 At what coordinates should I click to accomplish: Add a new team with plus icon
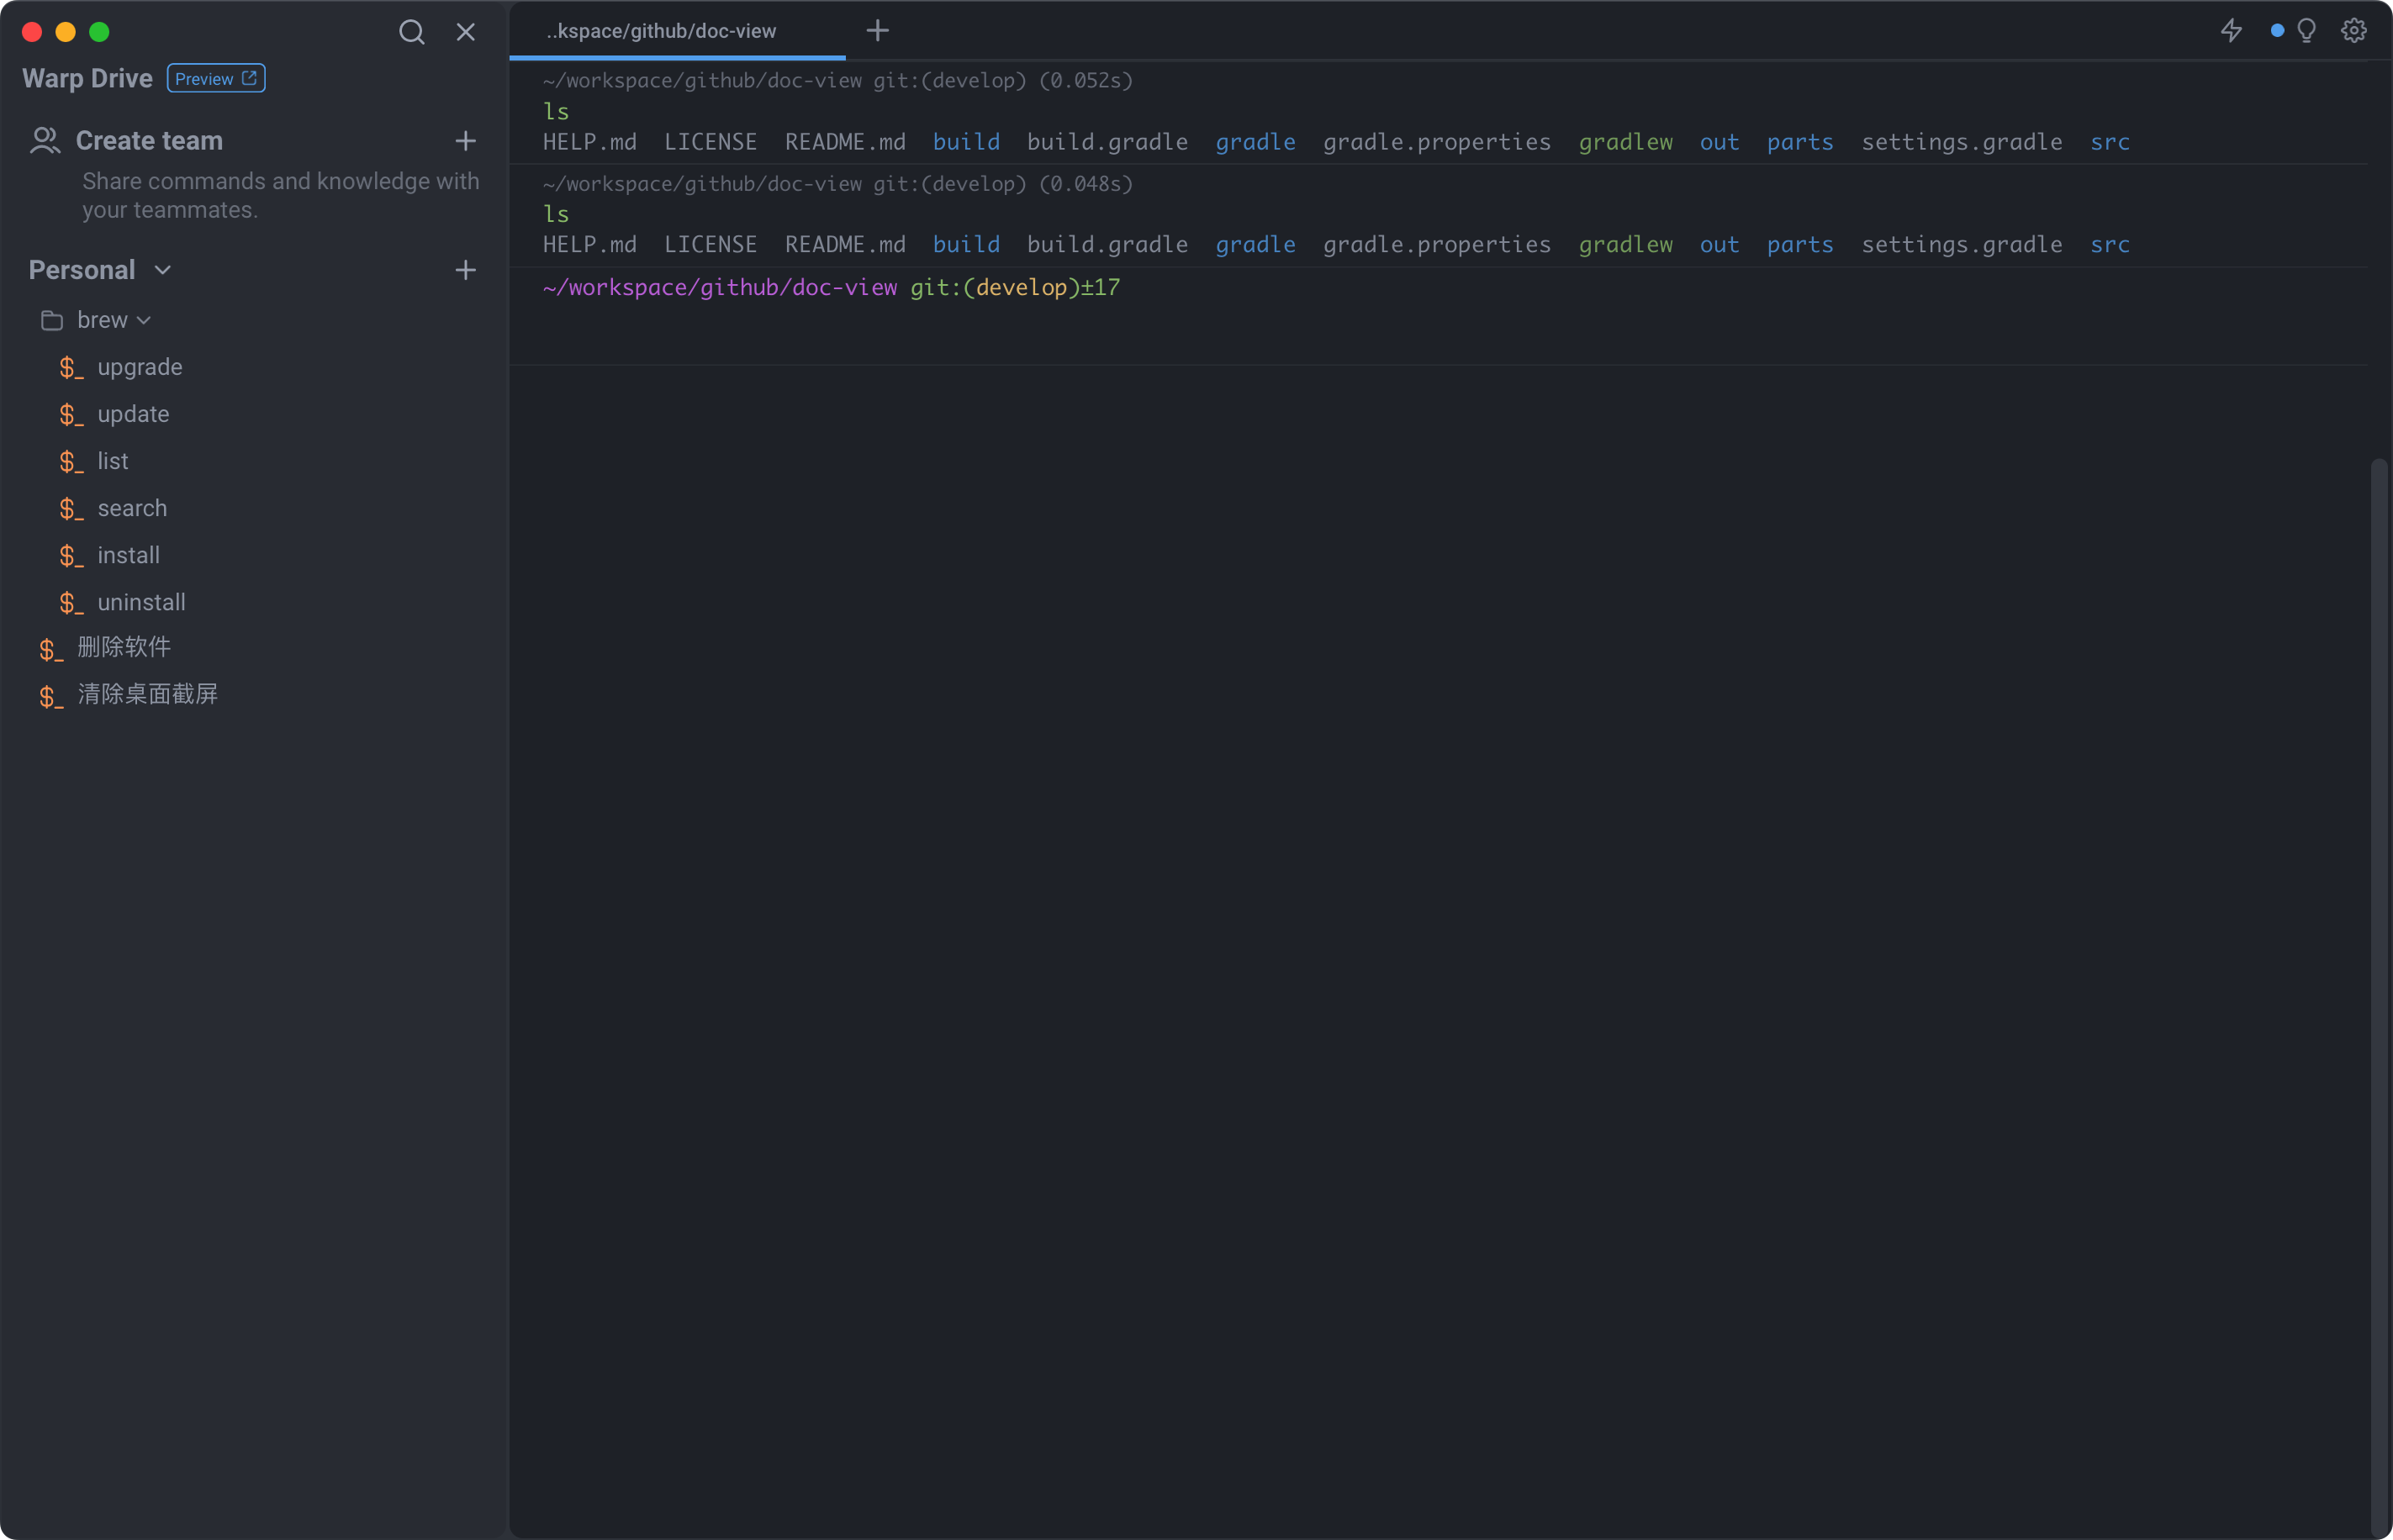point(465,141)
